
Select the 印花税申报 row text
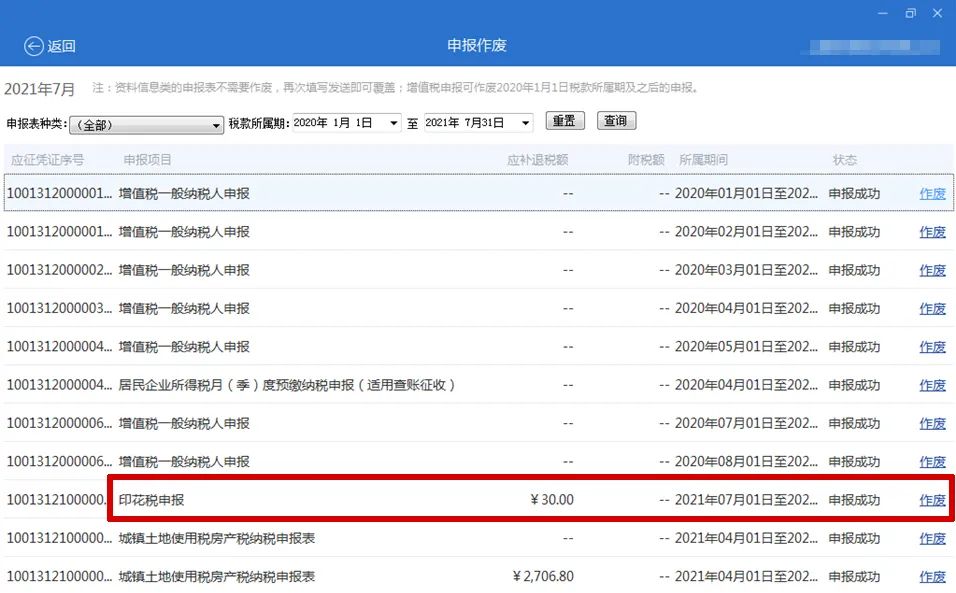(x=151, y=500)
